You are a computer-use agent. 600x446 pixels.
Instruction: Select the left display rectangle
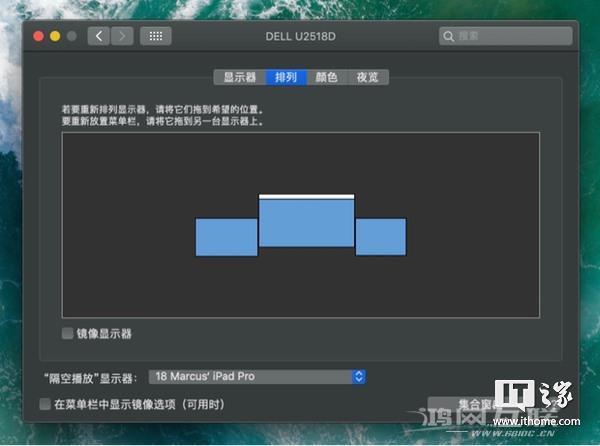click(x=227, y=237)
